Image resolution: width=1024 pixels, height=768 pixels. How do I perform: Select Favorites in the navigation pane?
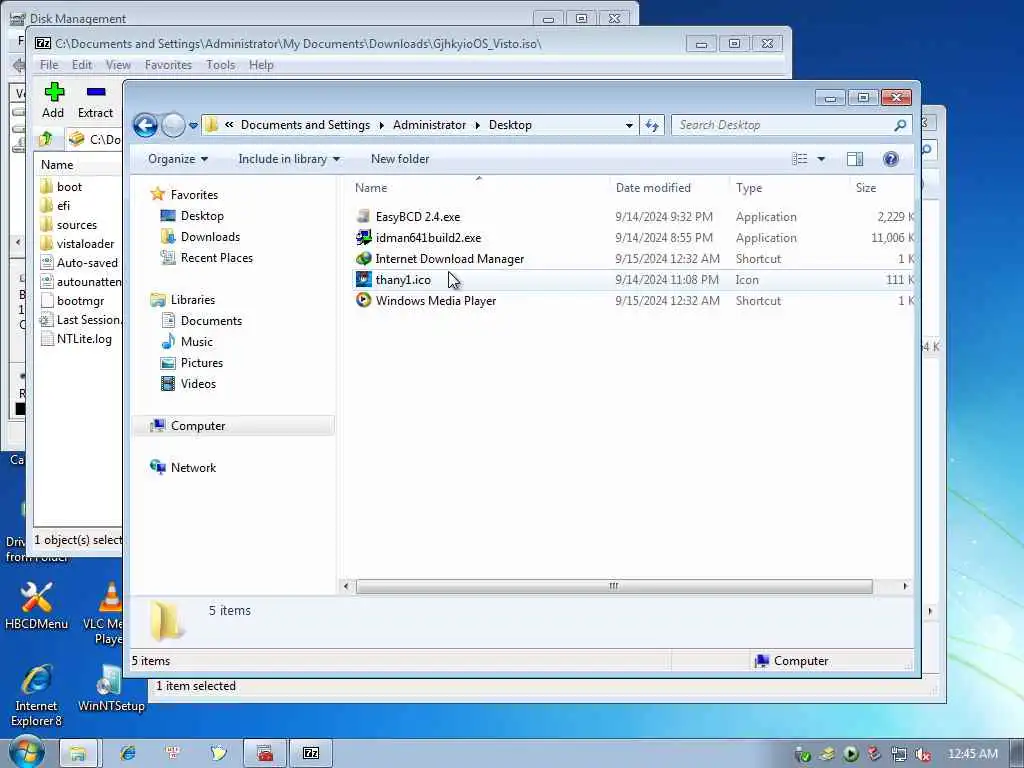(x=194, y=195)
